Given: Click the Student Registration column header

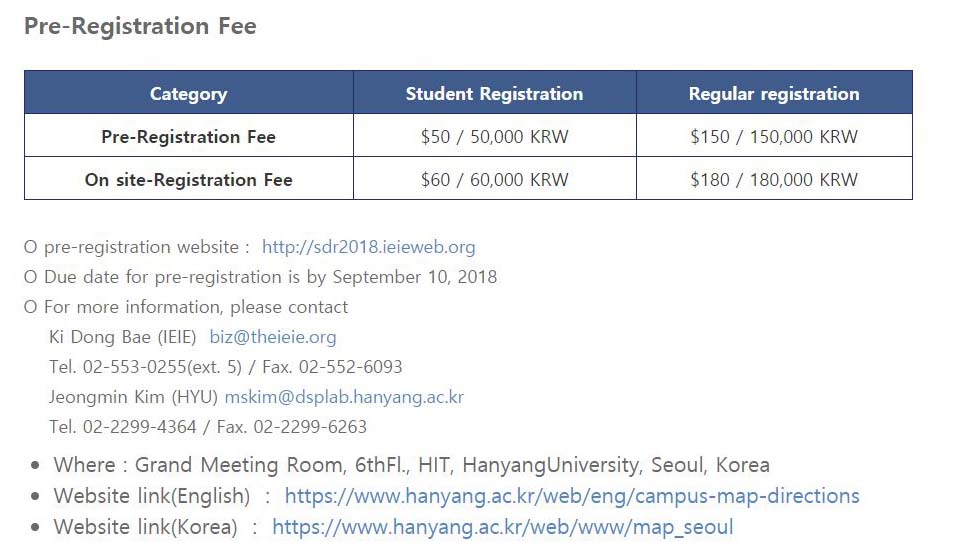Looking at the screenshot, I should pyautogui.click(x=494, y=94).
